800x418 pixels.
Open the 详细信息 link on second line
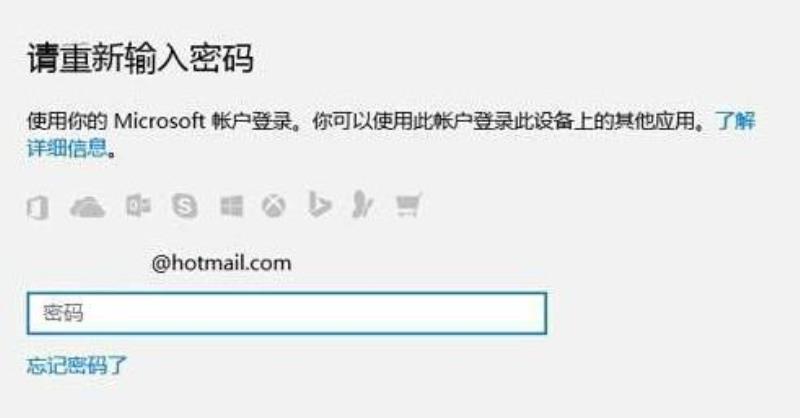point(67,148)
